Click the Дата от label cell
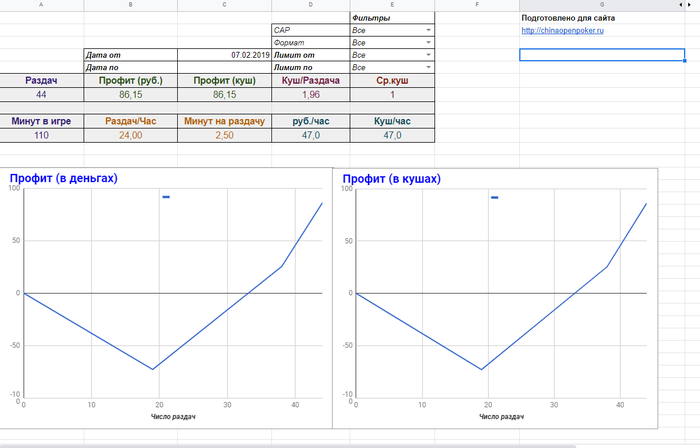Viewport: 700px width, 448px height. coord(130,55)
